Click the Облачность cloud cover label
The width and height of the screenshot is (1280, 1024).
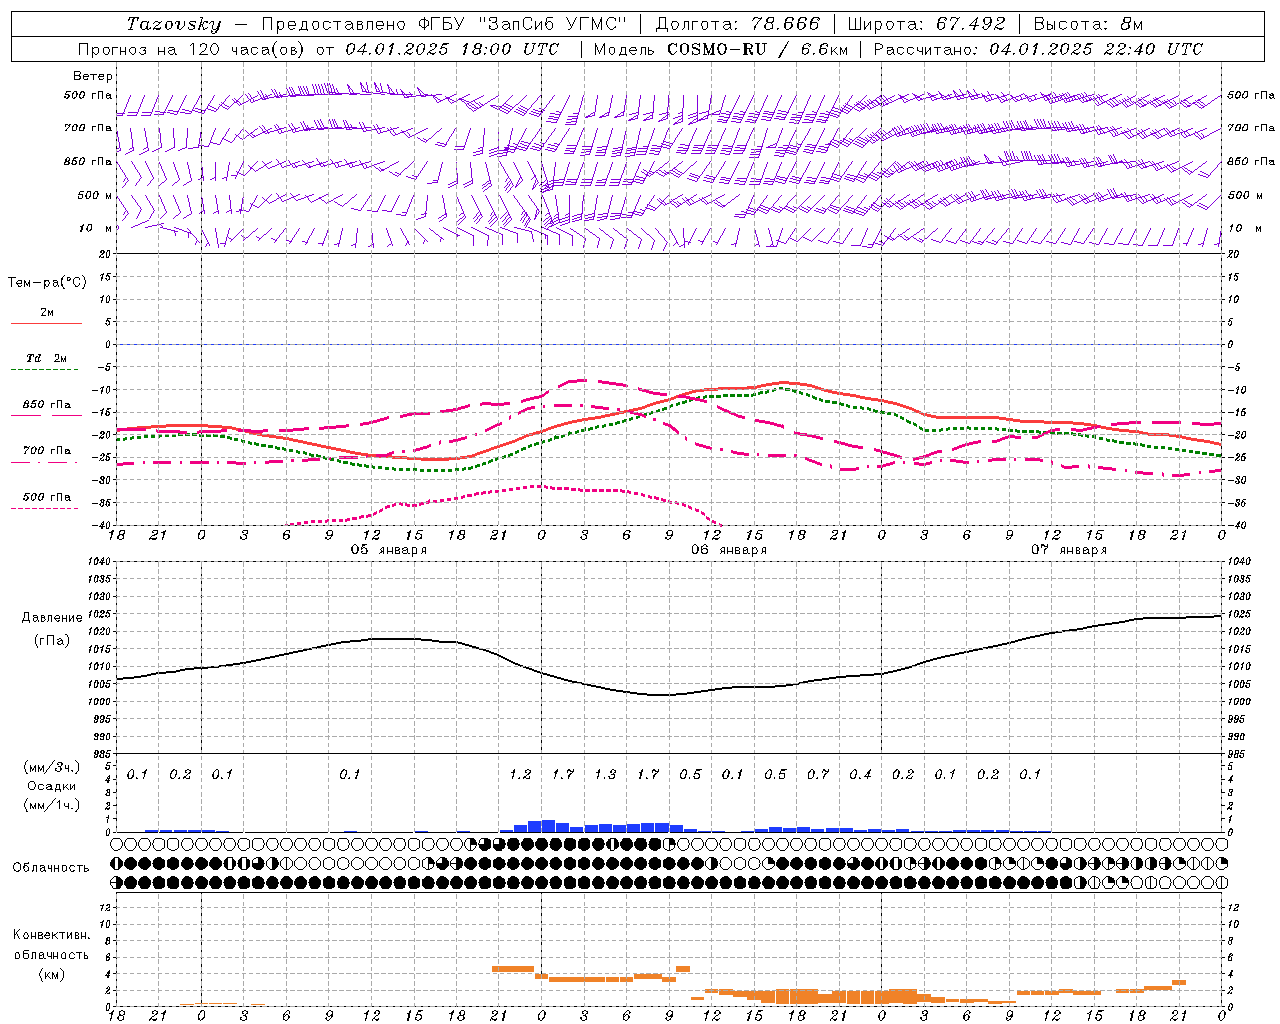coord(51,868)
